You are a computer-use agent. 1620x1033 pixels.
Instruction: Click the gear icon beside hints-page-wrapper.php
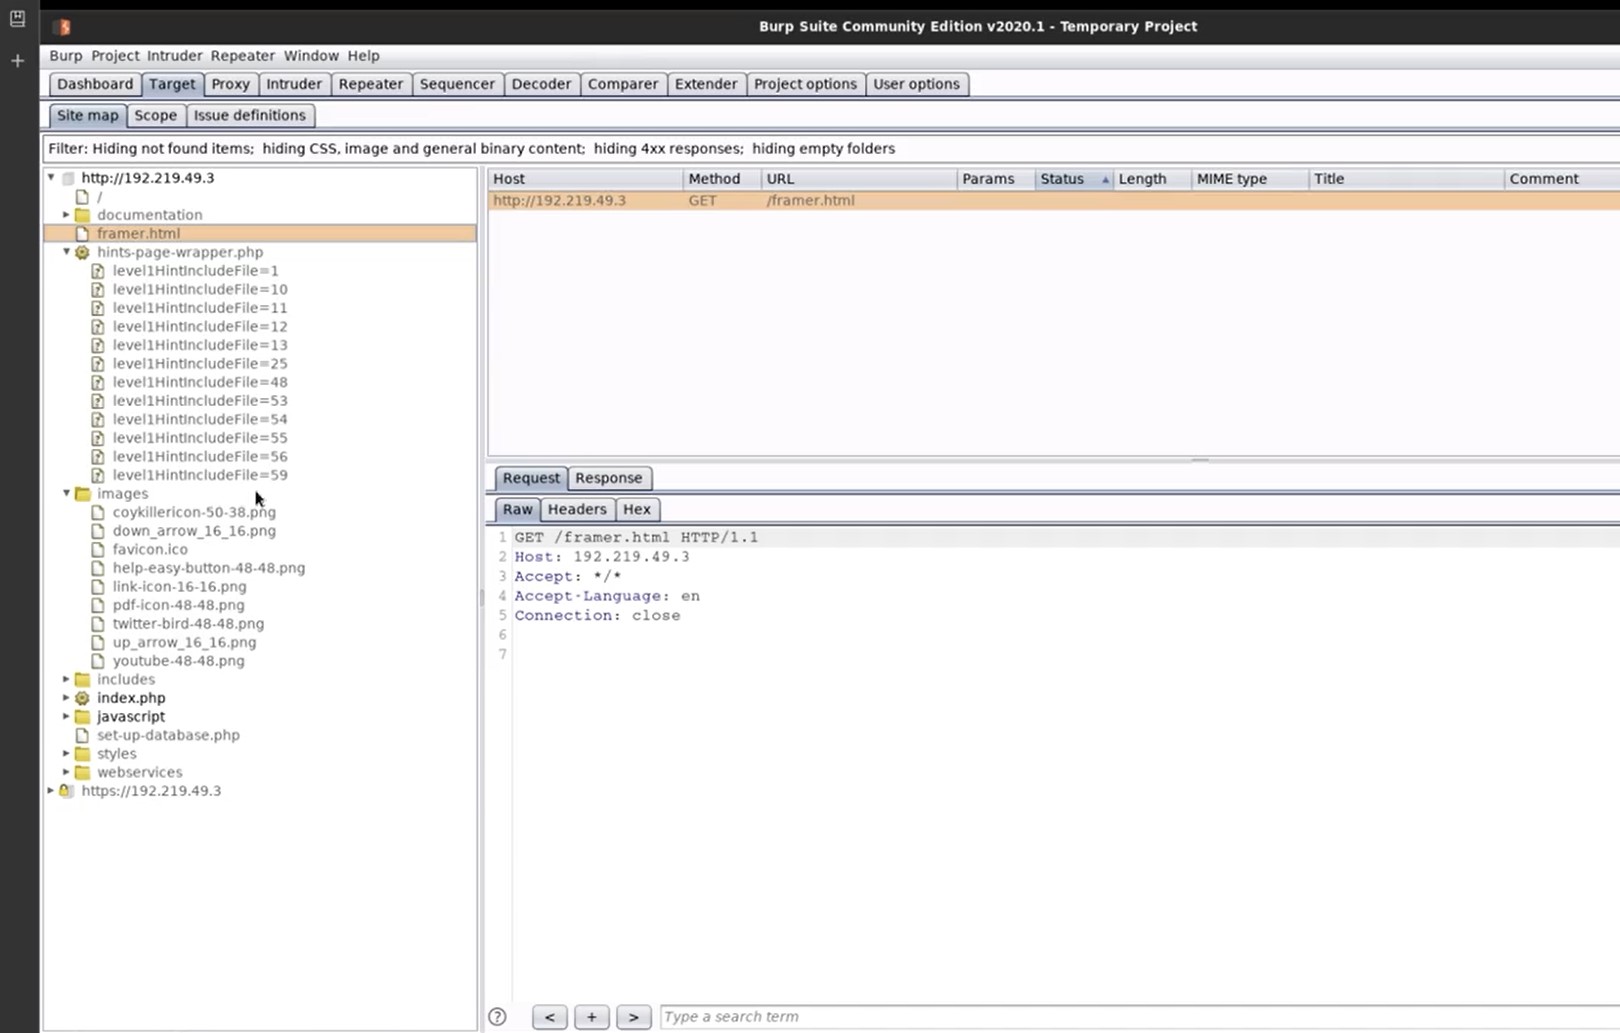(83, 252)
